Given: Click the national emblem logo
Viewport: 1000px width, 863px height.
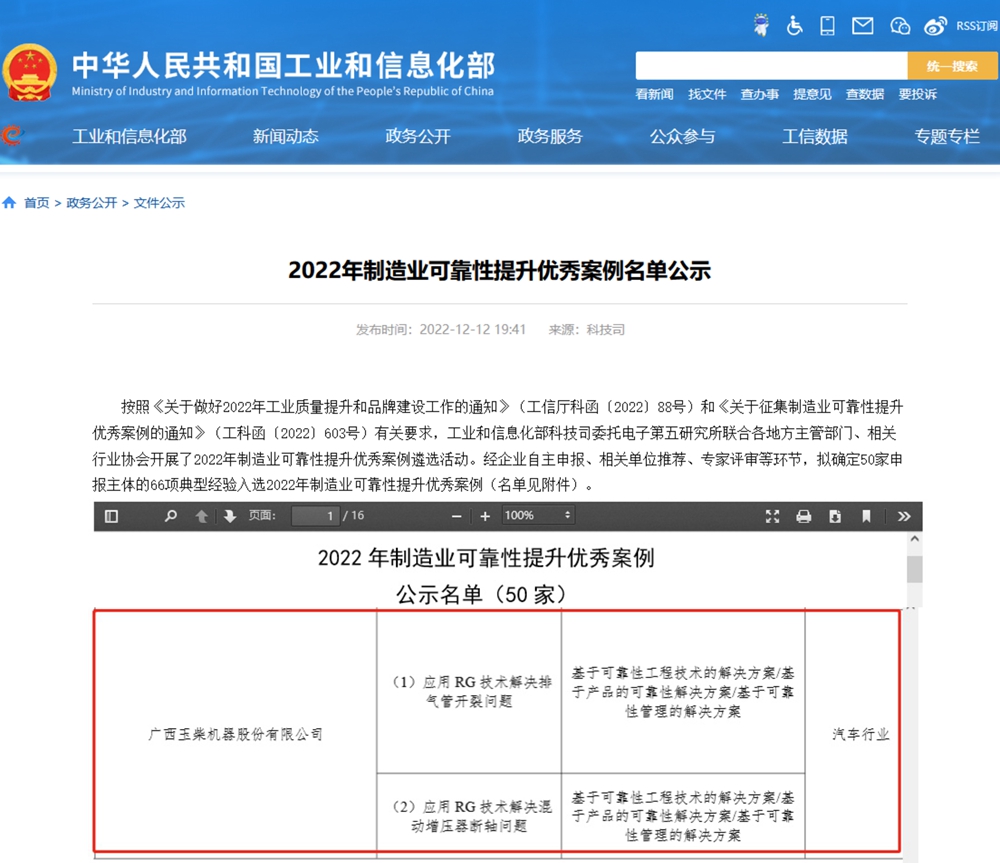Looking at the screenshot, I should click(x=29, y=73).
